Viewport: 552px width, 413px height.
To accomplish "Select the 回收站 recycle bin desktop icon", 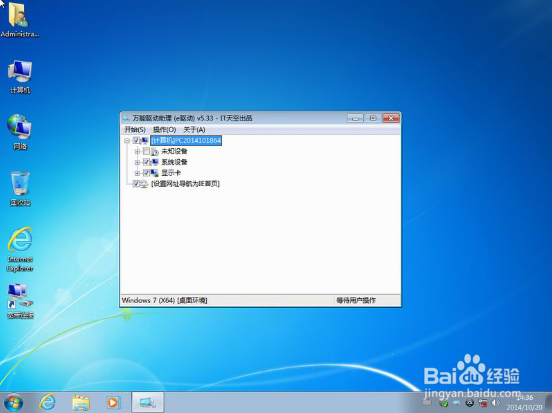I will [x=20, y=188].
